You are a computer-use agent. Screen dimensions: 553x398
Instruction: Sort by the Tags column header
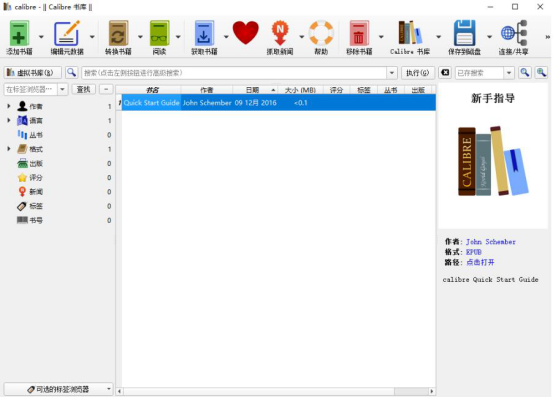pos(364,90)
